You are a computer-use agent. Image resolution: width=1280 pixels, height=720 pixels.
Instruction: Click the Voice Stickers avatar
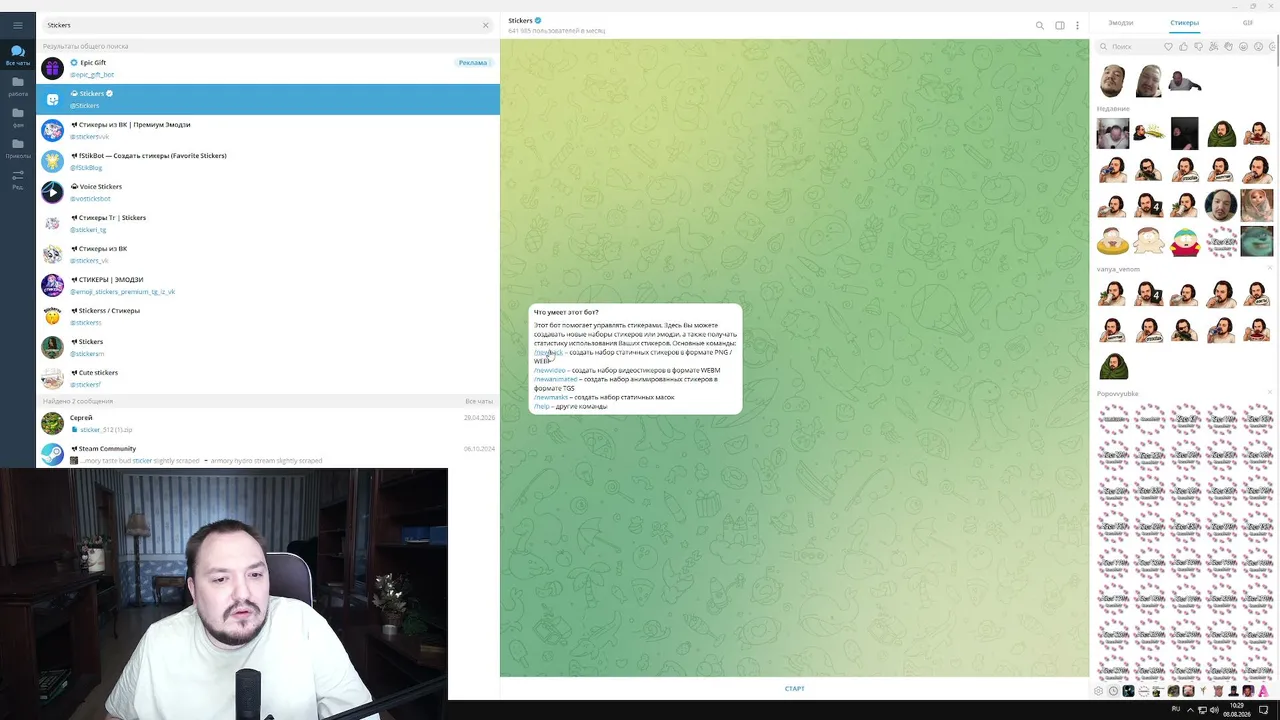point(52,192)
